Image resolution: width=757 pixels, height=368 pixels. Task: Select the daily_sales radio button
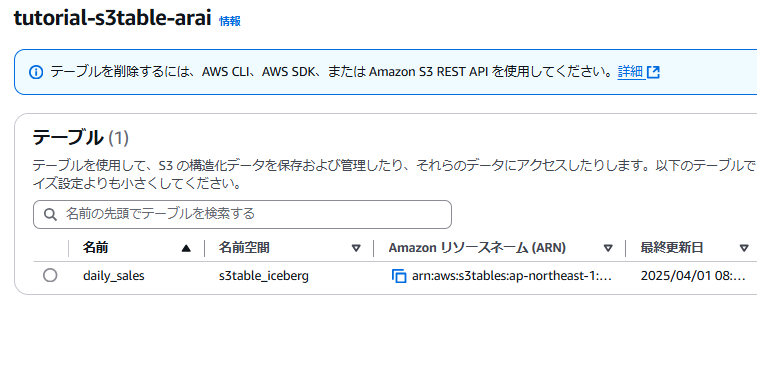click(x=50, y=276)
